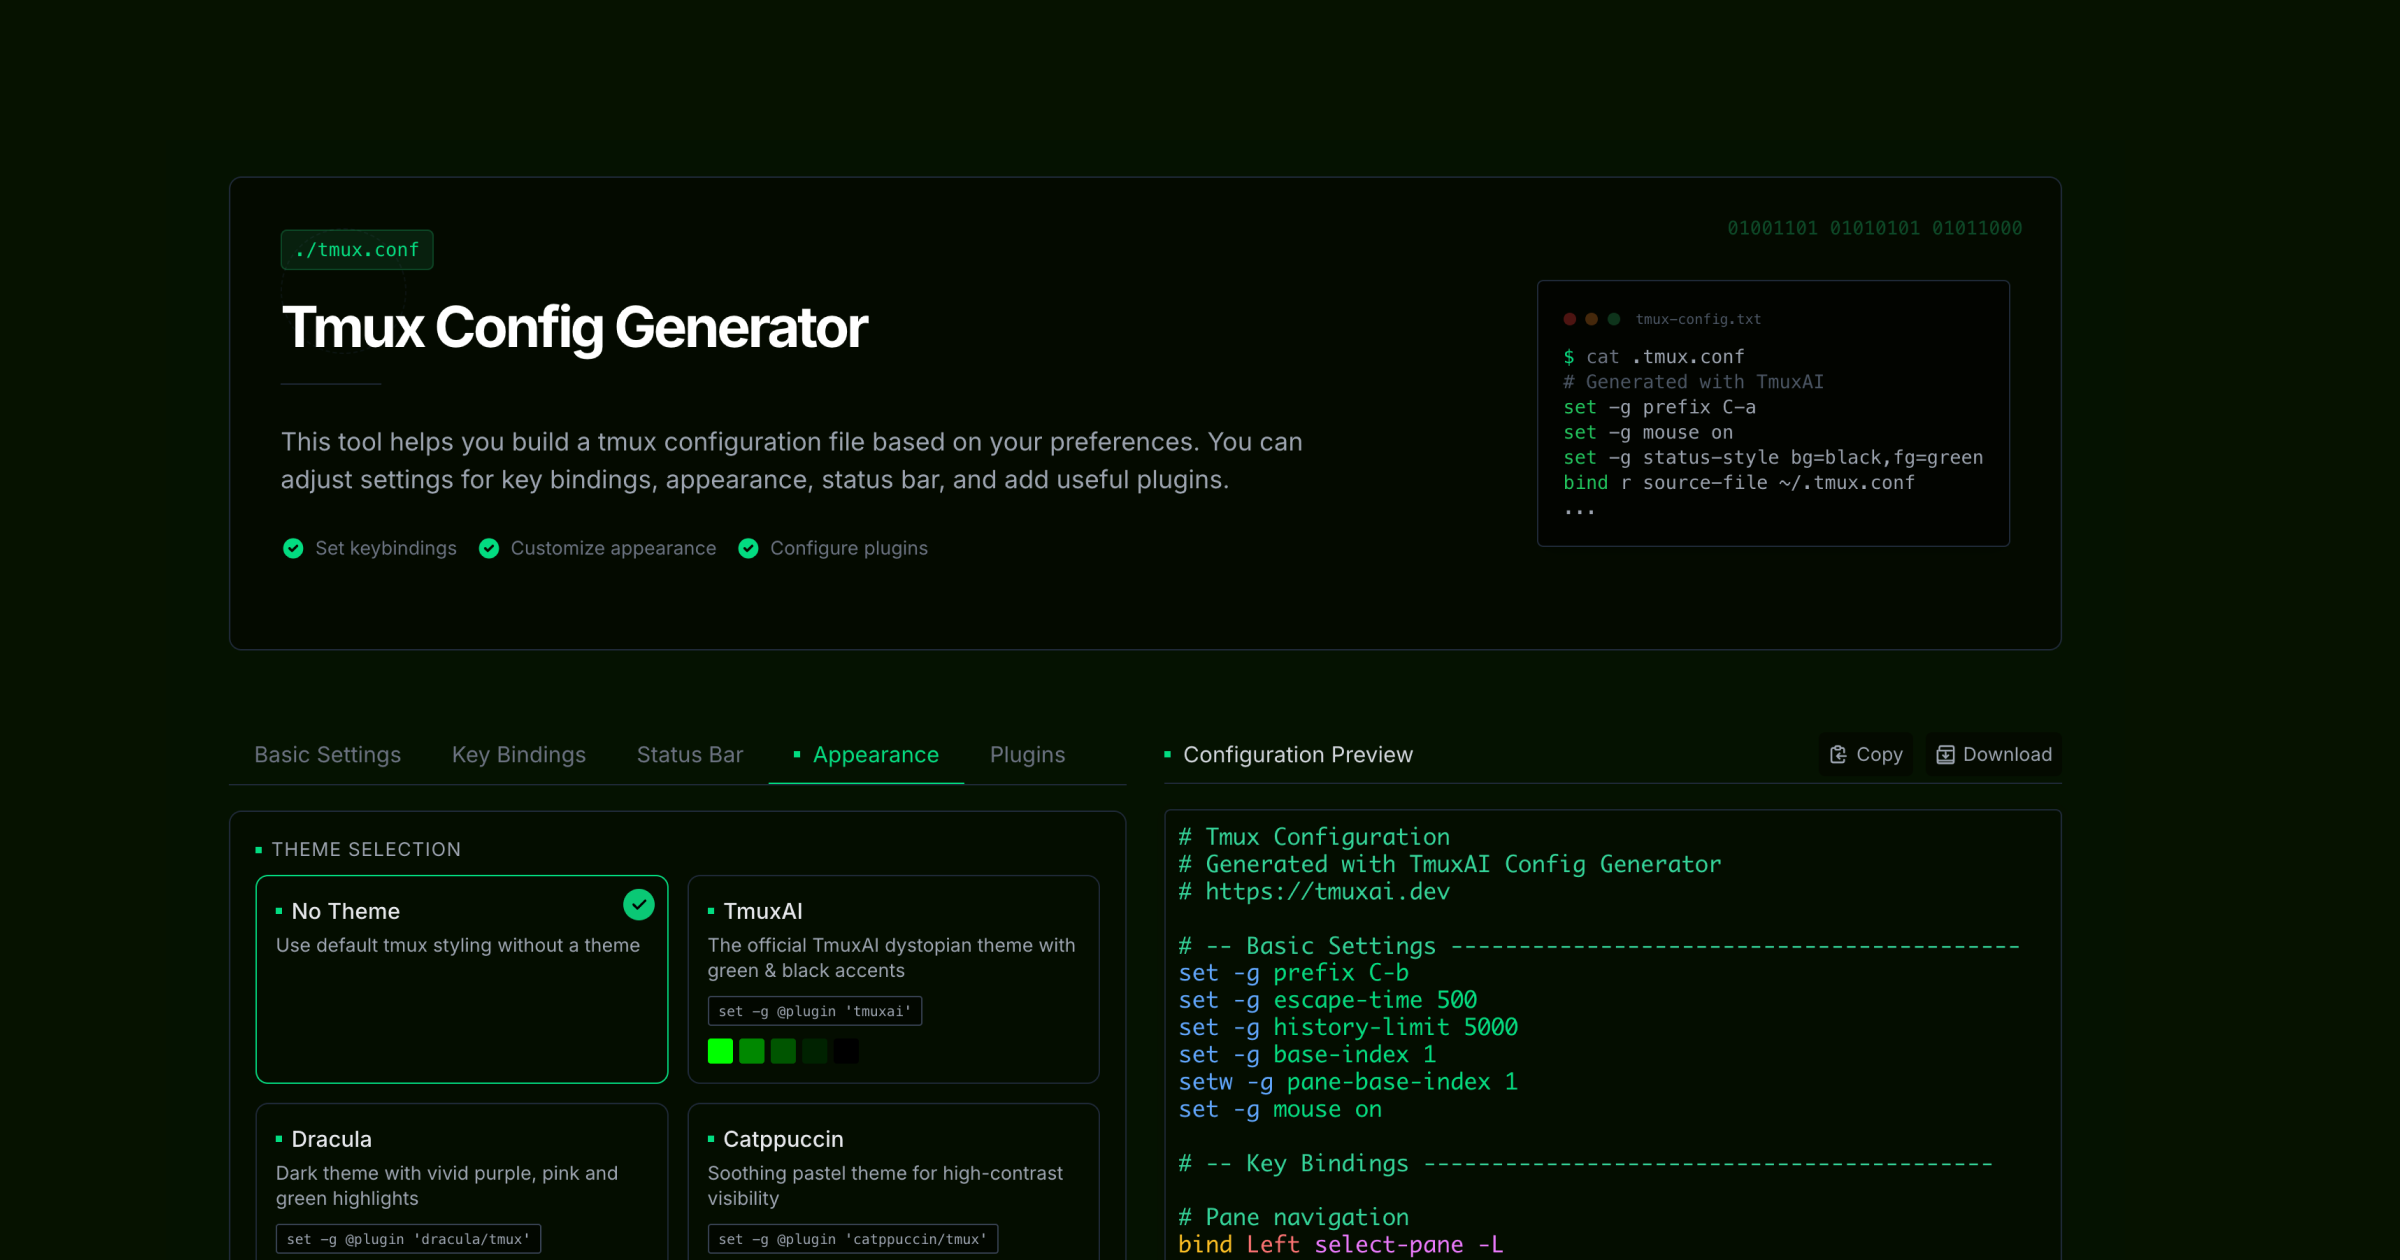The image size is (2400, 1260).
Task: Open the Key Bindings tab
Action: click(518, 755)
